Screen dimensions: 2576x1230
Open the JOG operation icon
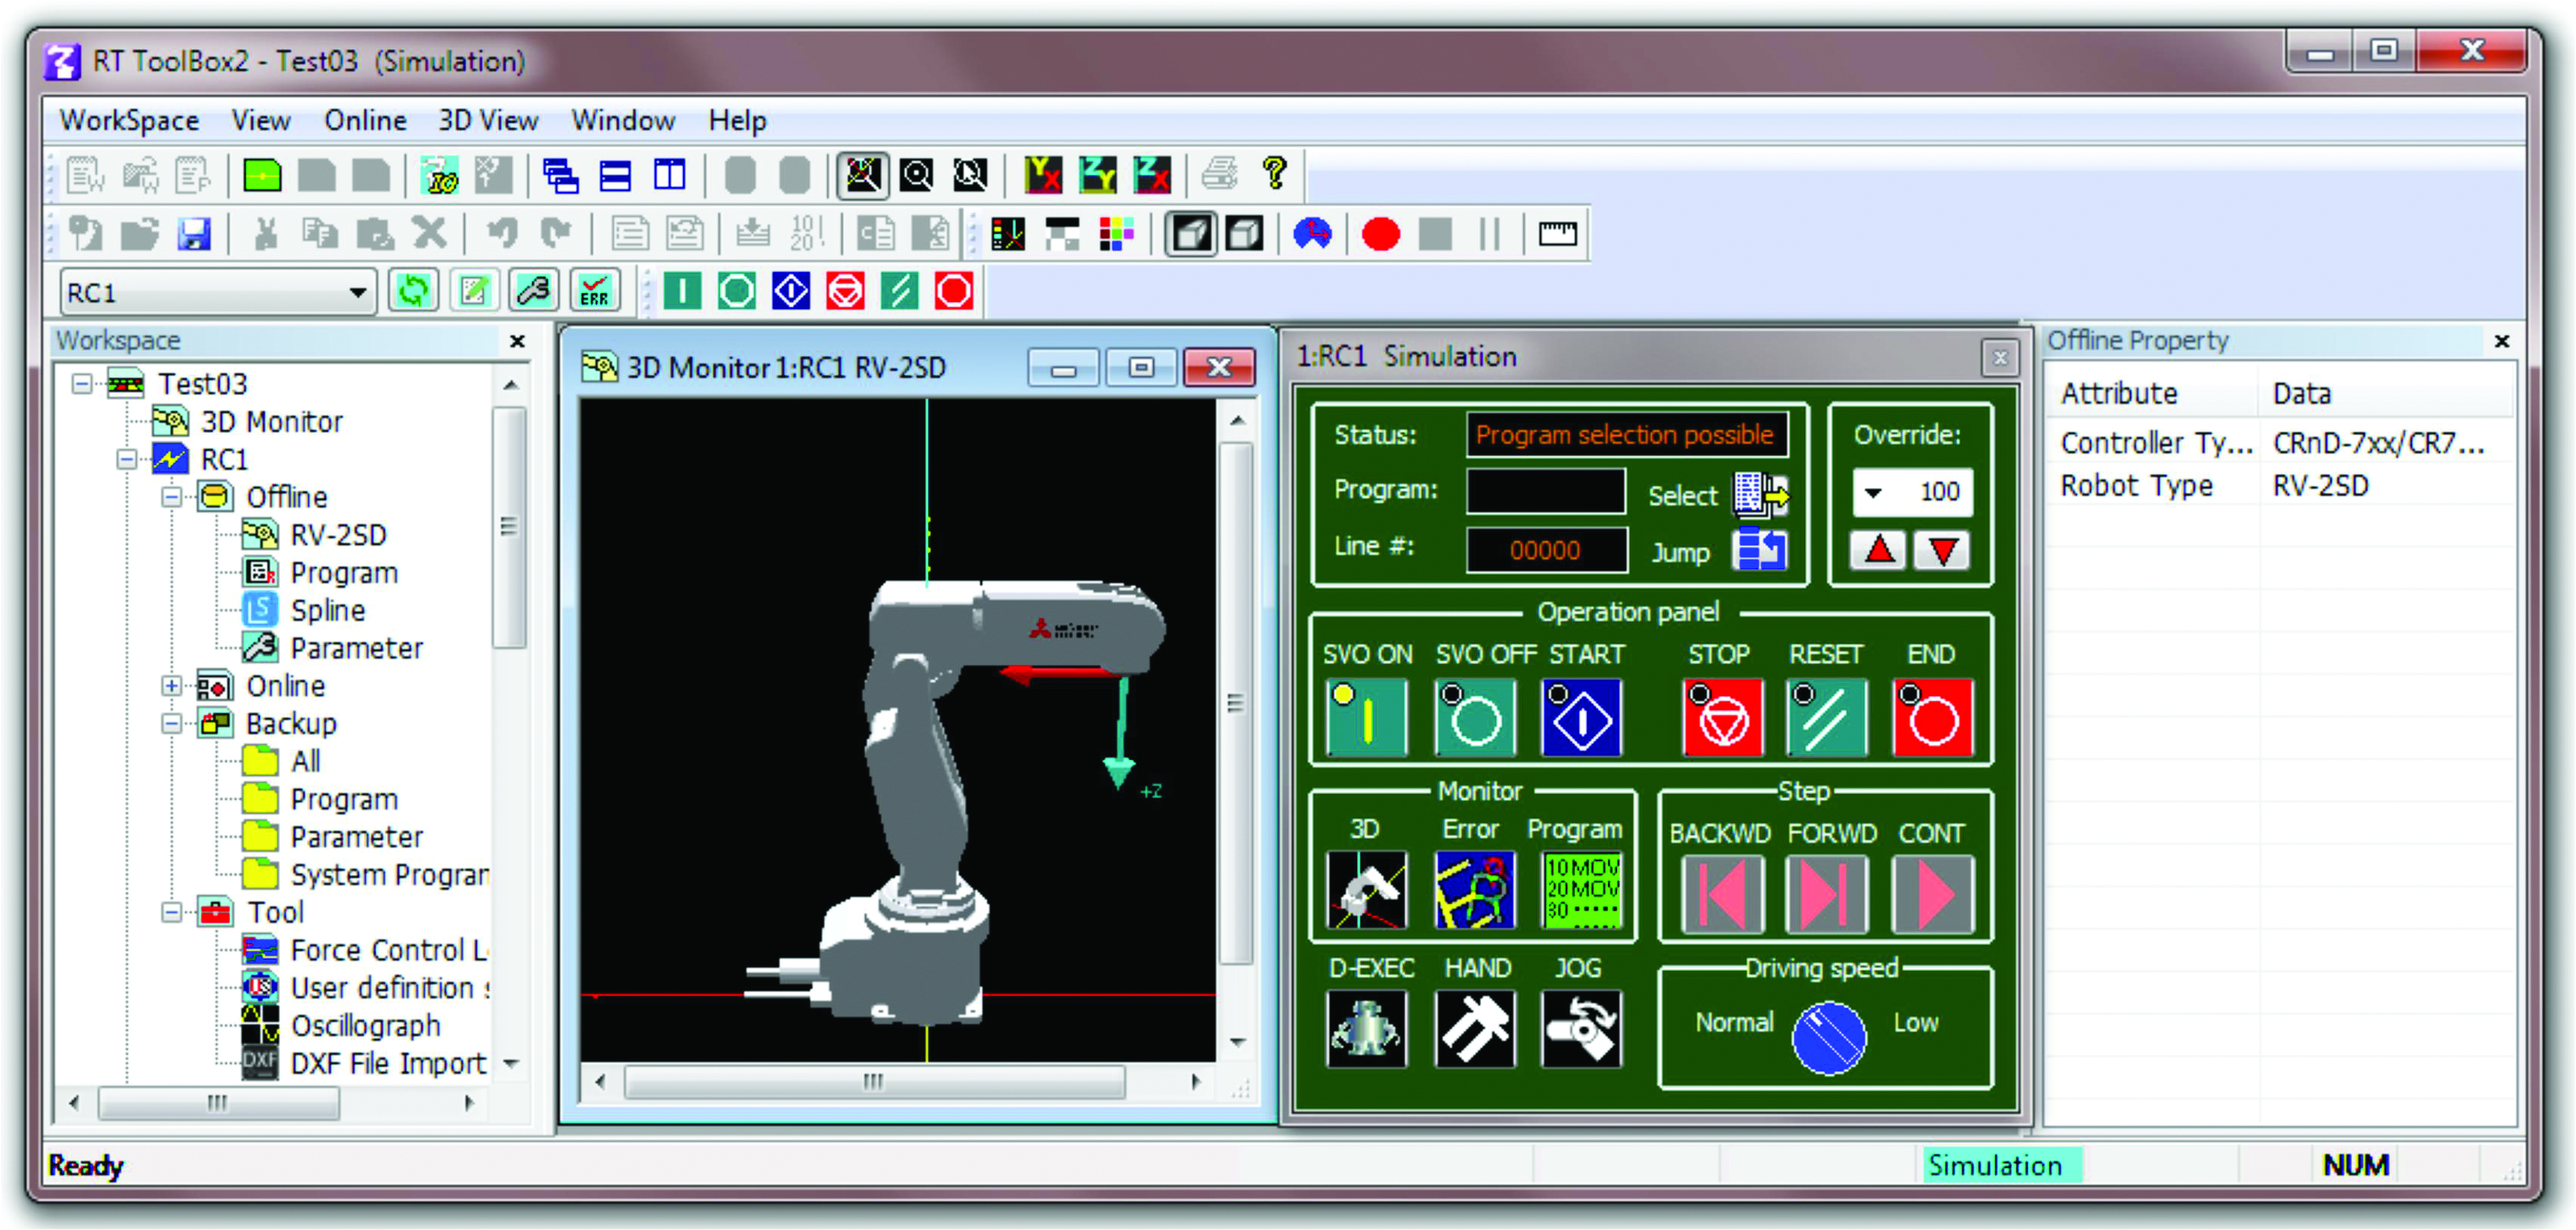(x=1581, y=1028)
